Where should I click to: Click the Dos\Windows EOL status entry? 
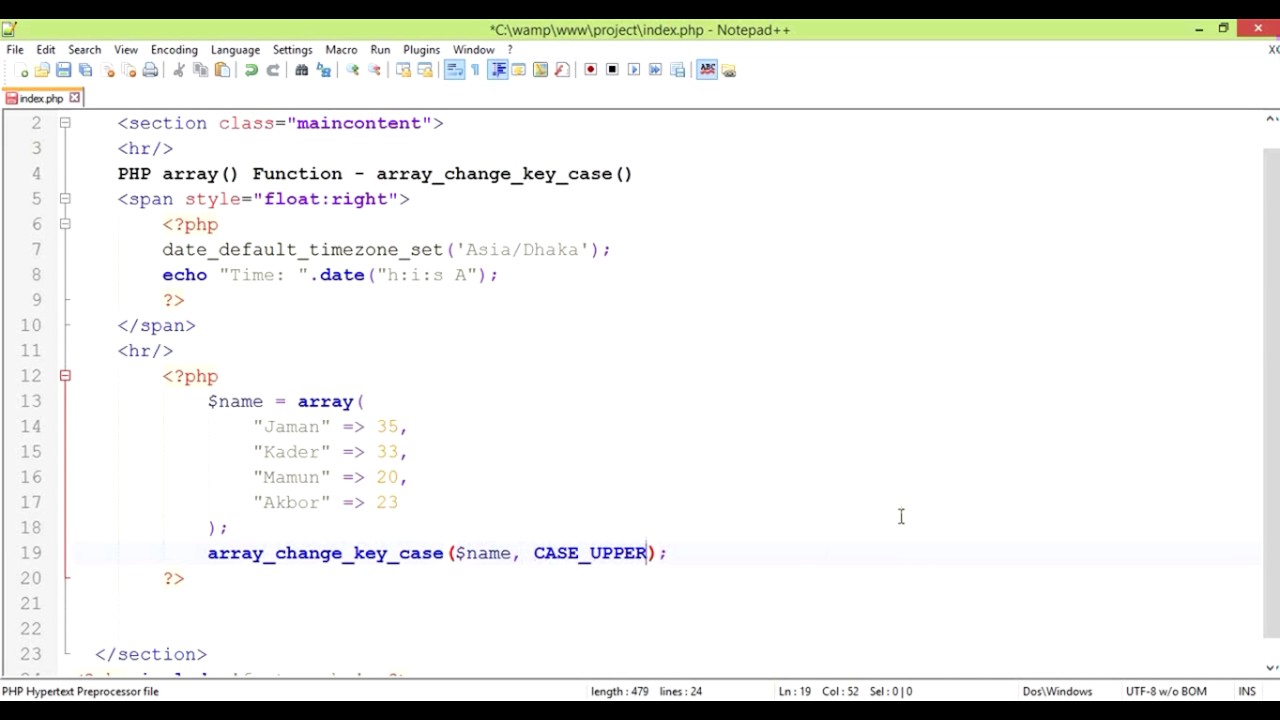coord(1057,691)
